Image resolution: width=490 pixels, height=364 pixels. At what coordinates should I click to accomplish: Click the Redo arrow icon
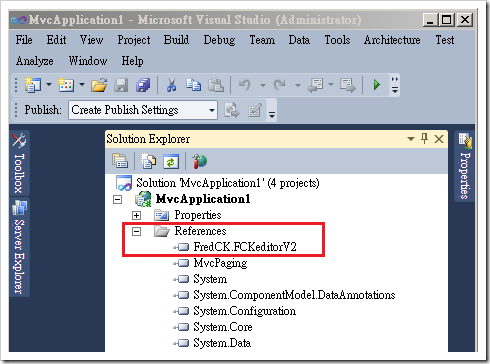[280, 85]
